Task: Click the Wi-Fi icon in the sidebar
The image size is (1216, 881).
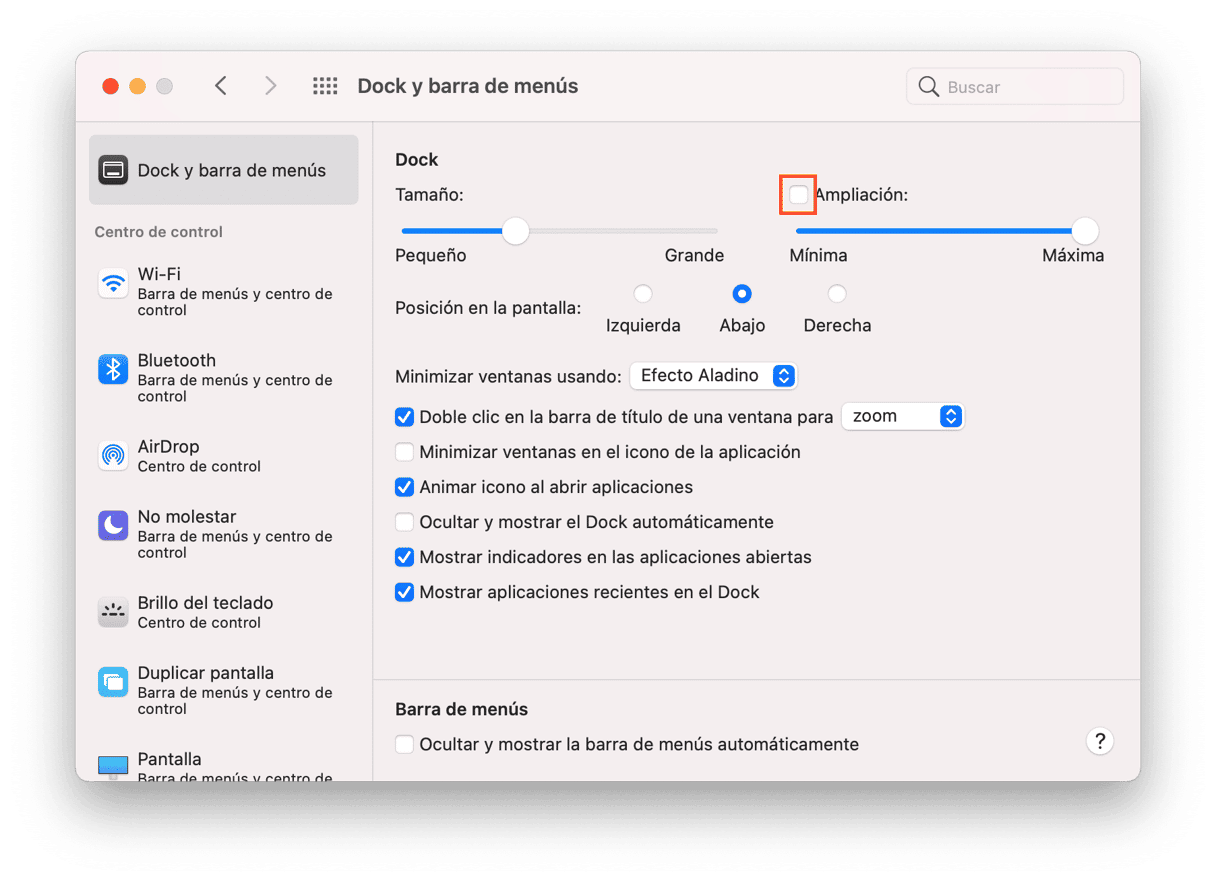Action: click(x=113, y=283)
